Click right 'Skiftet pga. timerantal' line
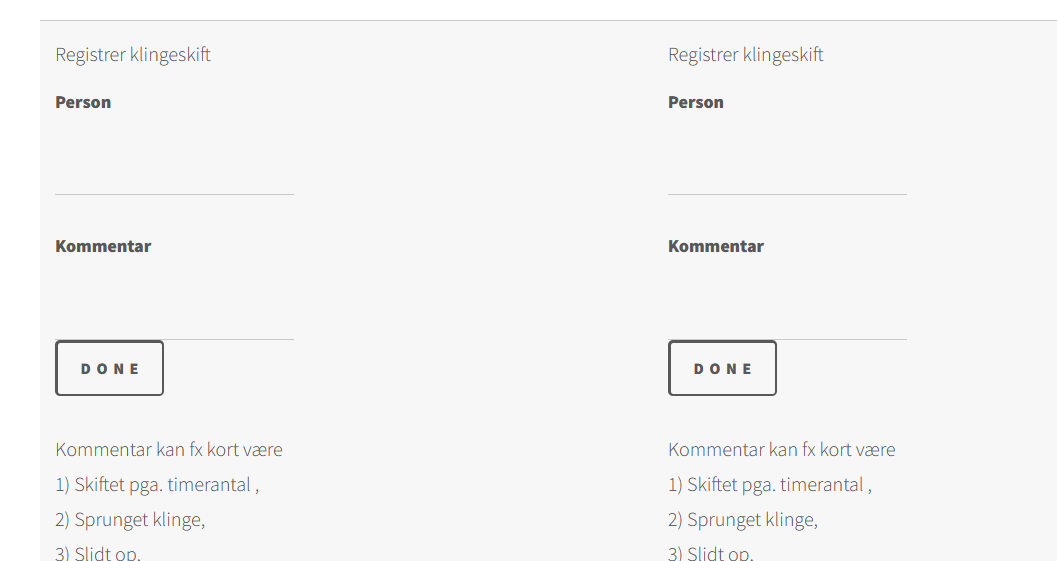This screenshot has height=561, width=1057. coord(770,485)
